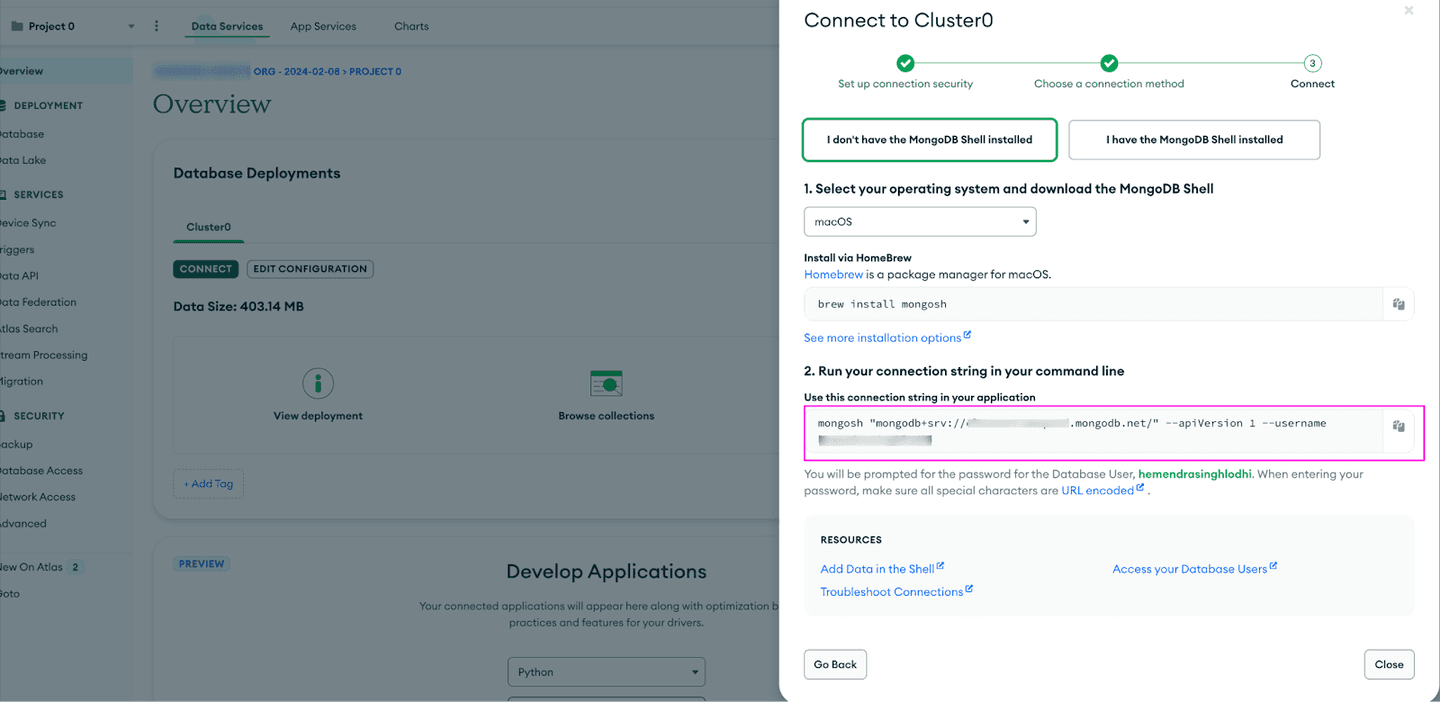Open the Troubleshoot Connections link
The image size is (1440, 702).
point(891,592)
